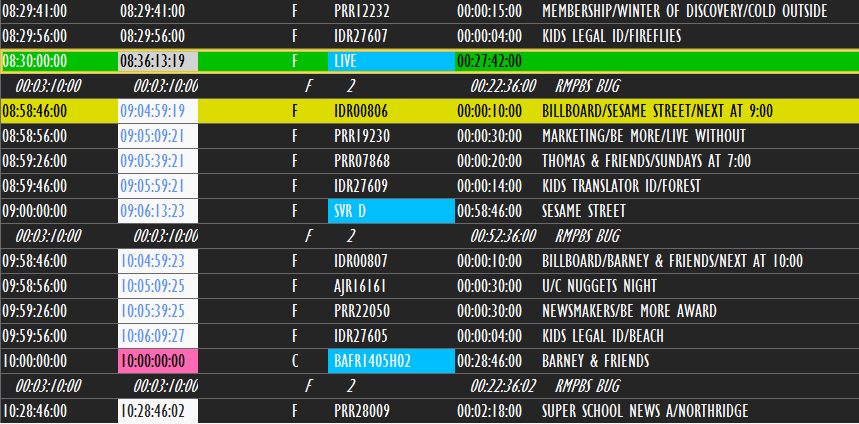Click the 00:52:36:00 RMPBS BUG duration
This screenshot has height=424, width=859.
(503, 236)
